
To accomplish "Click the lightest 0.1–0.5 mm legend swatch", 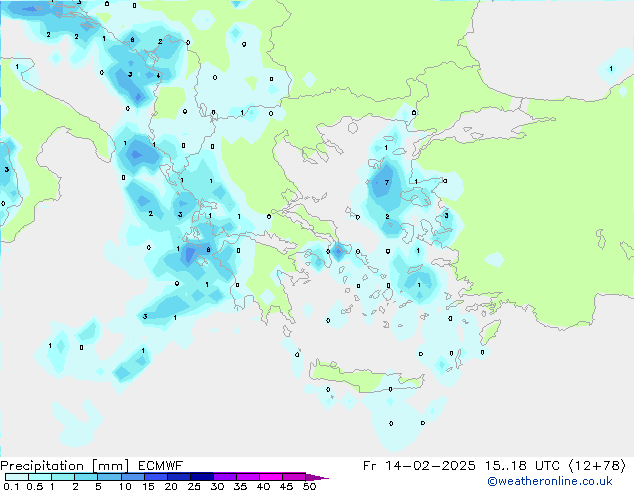I will 17,477.
